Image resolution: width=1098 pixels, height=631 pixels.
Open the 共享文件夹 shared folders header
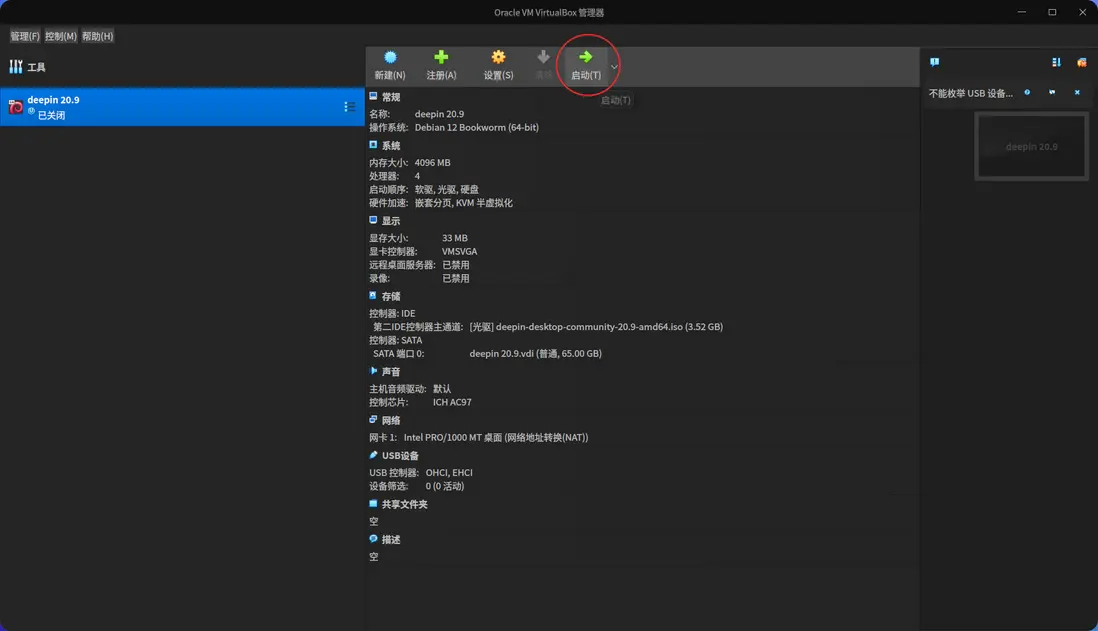click(x=404, y=504)
